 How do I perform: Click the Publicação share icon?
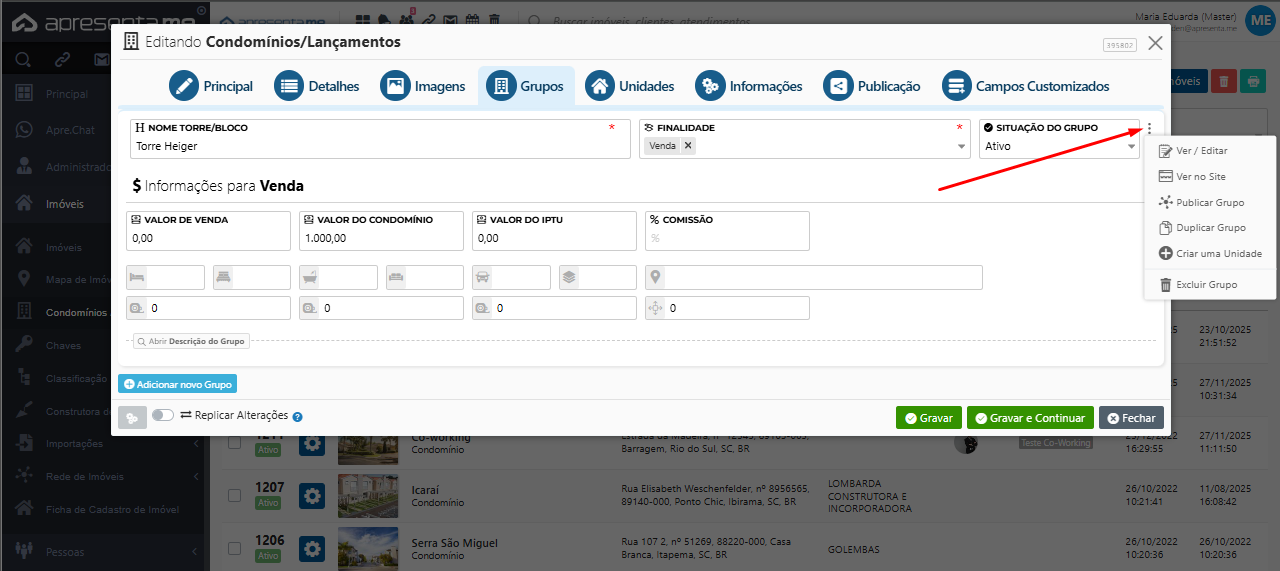point(838,86)
